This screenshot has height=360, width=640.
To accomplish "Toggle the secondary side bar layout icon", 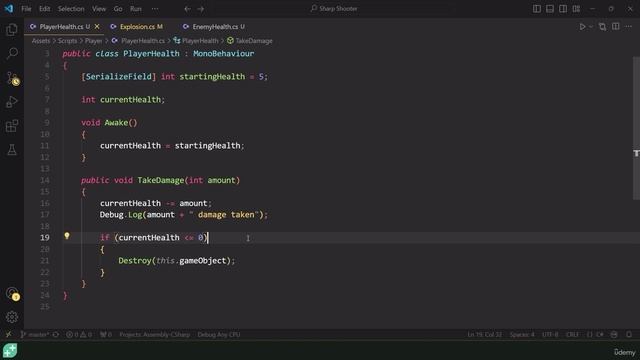I will coord(563,9).
